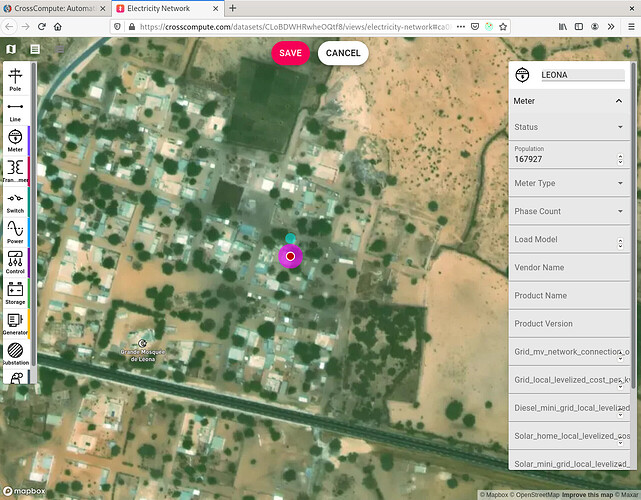Open Firefox account icon

tap(595, 27)
